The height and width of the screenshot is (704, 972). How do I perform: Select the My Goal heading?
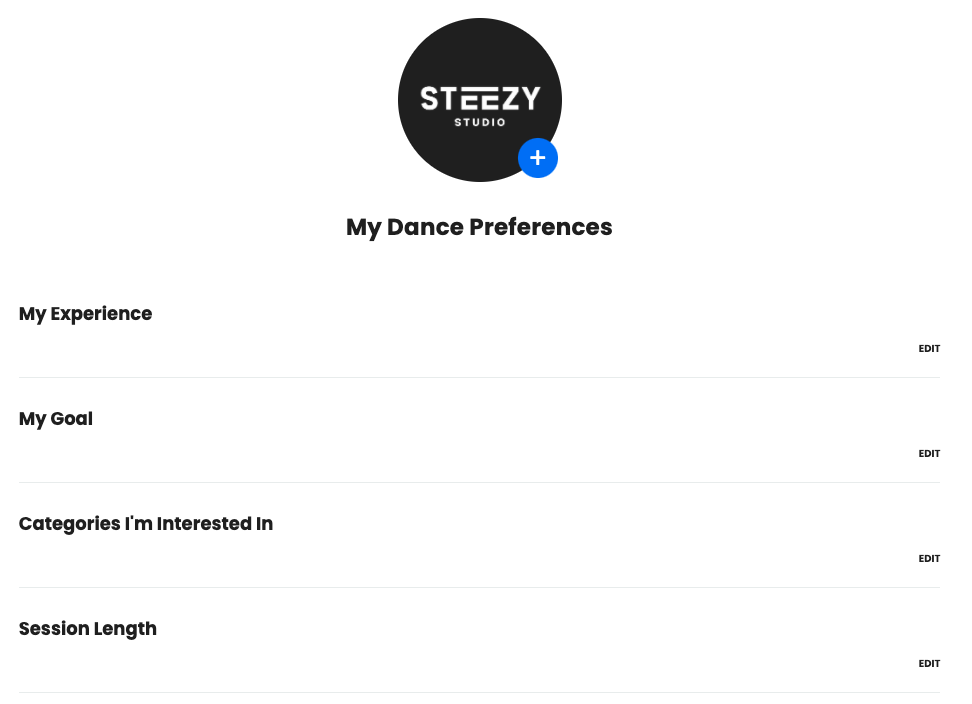56,419
